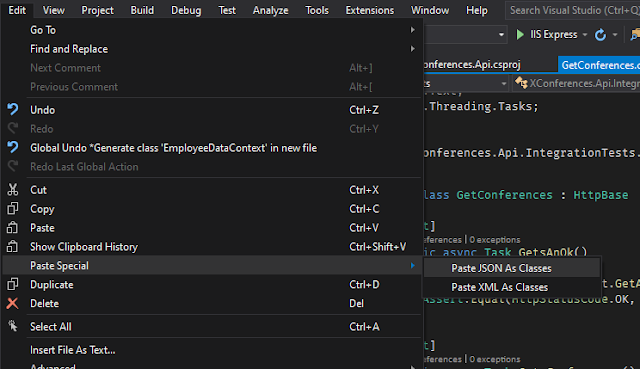Select Find and Replace entry
This screenshot has height=369, width=640.
tap(211, 49)
